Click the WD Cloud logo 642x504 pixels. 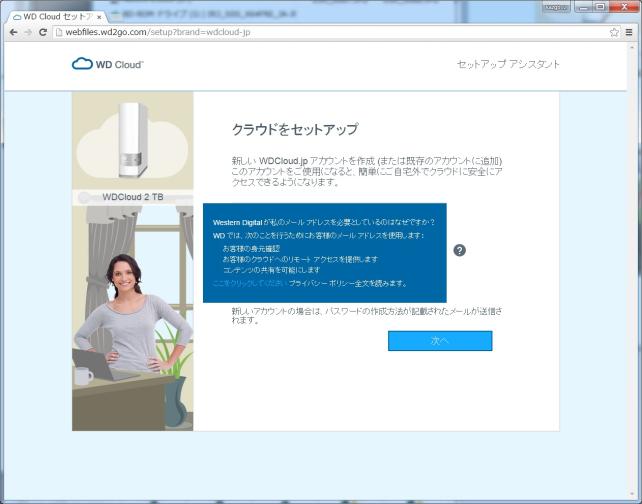click(108, 64)
